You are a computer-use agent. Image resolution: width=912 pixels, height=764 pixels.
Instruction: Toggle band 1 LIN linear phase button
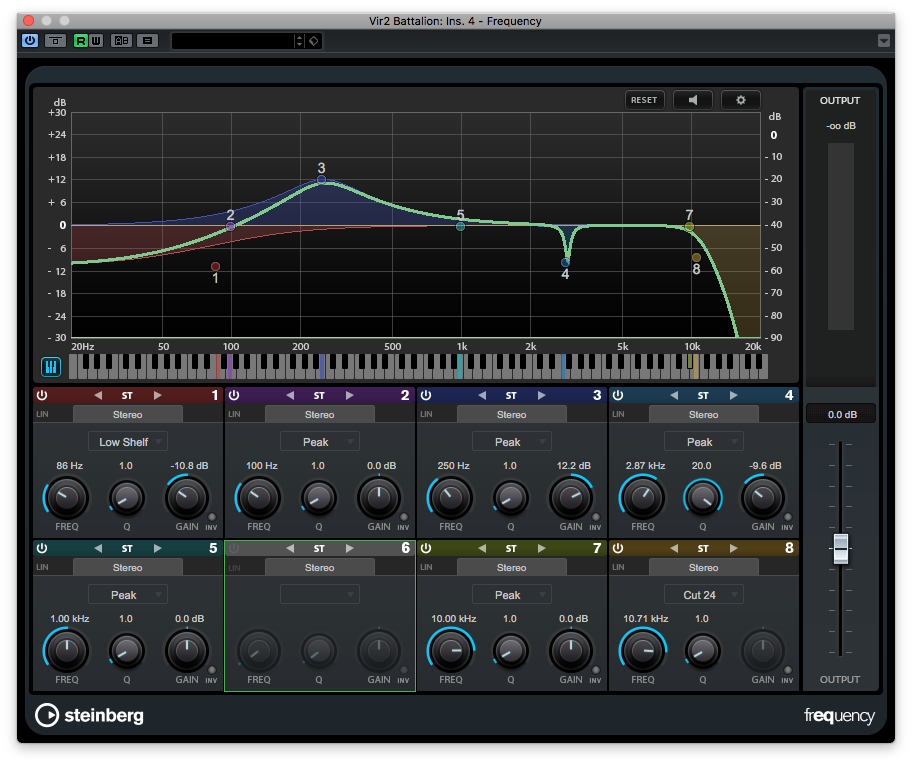(x=42, y=414)
